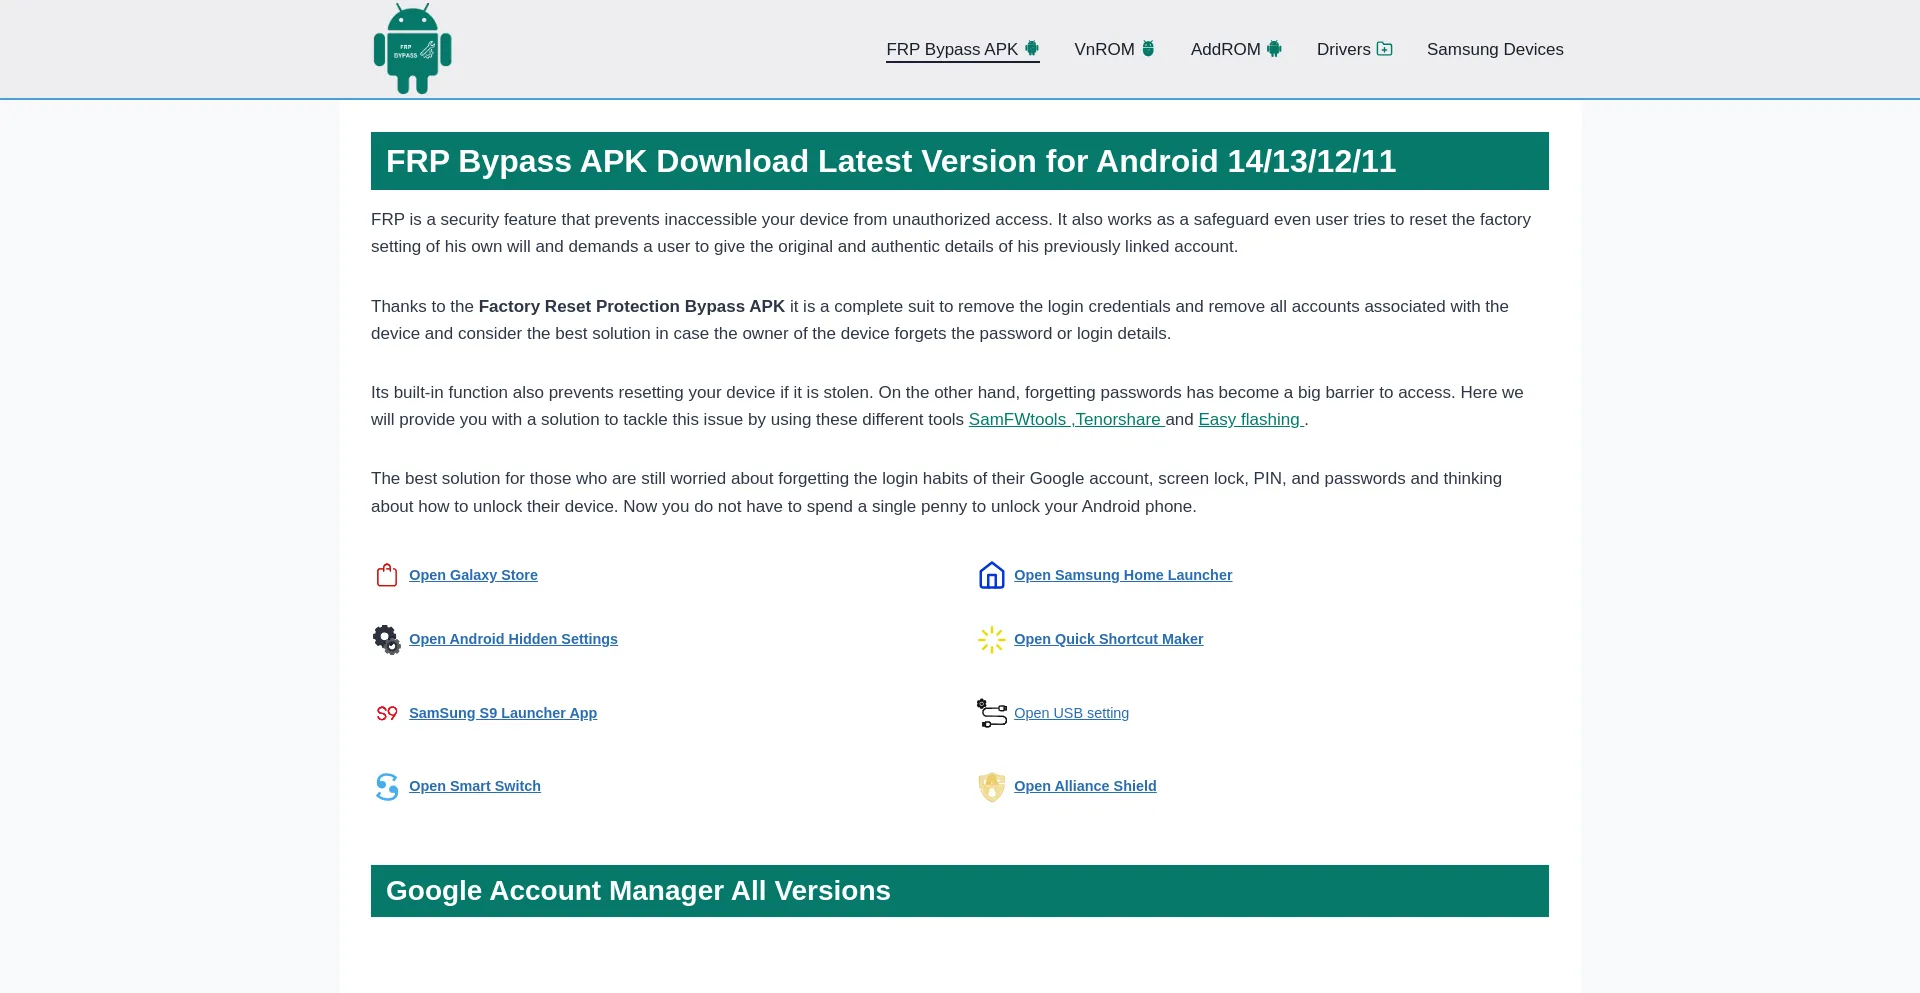Follow the Open Android Hidden Settings link

coord(513,639)
